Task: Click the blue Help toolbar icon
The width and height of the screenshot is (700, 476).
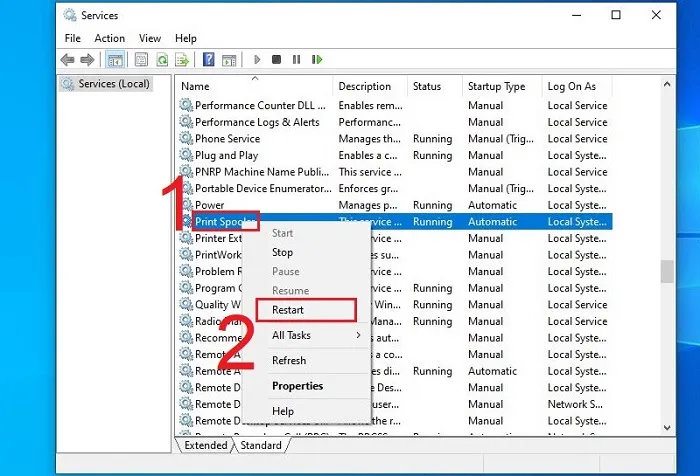Action: pyautogui.click(x=208, y=60)
